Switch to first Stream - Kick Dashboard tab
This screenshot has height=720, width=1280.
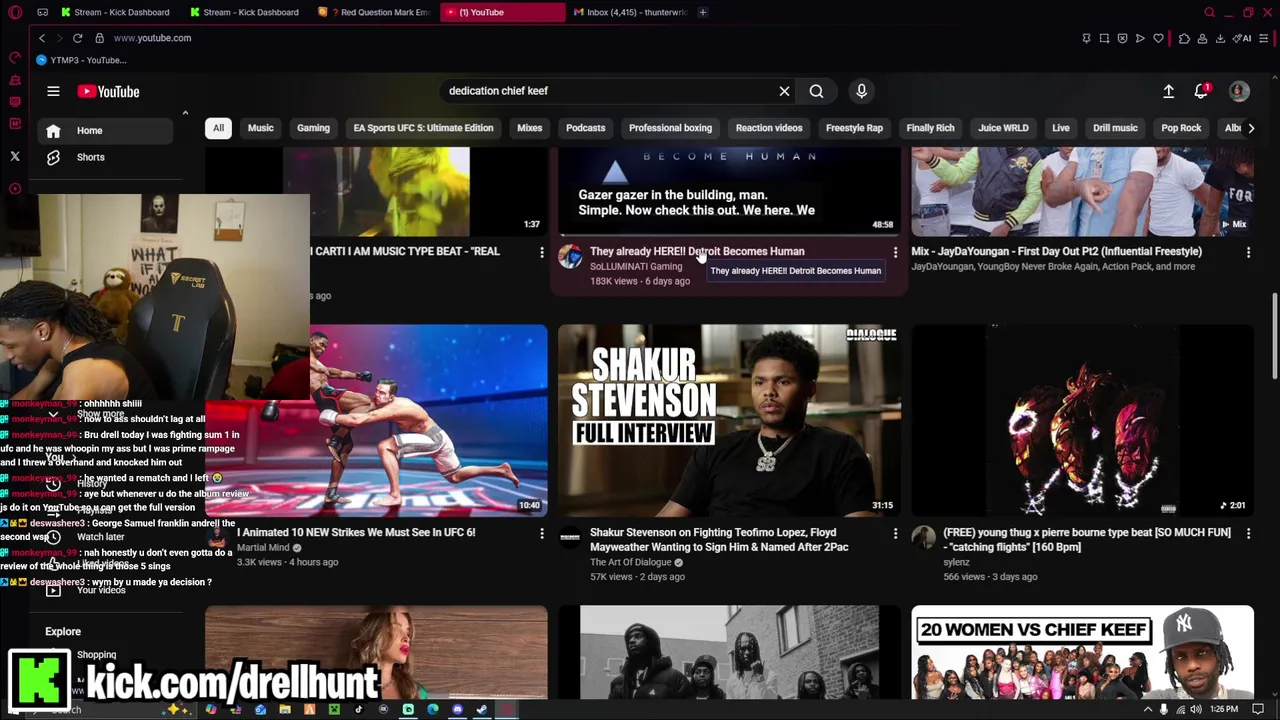[x=115, y=12]
